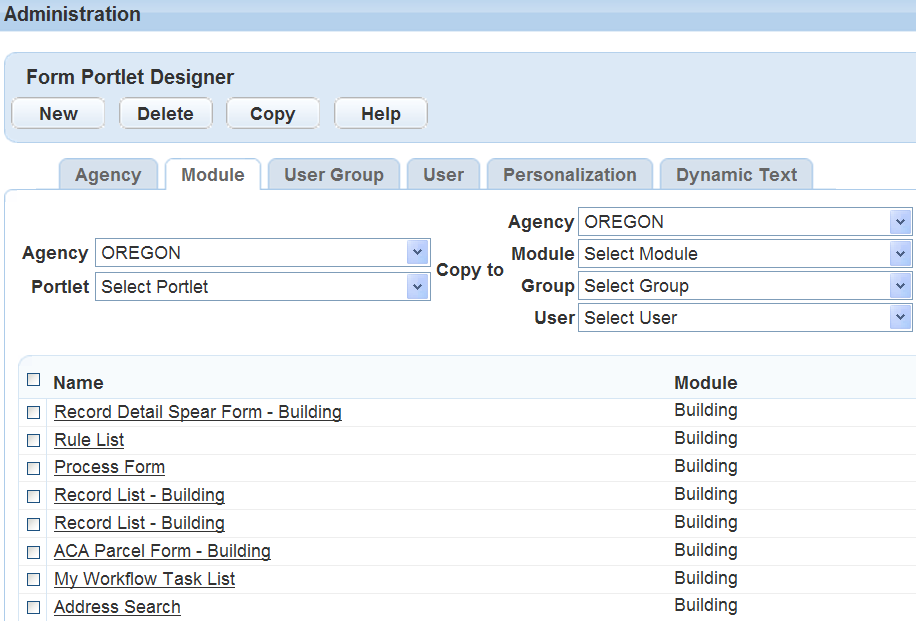Switch to the Agency tab
916x621 pixels.
[108, 175]
